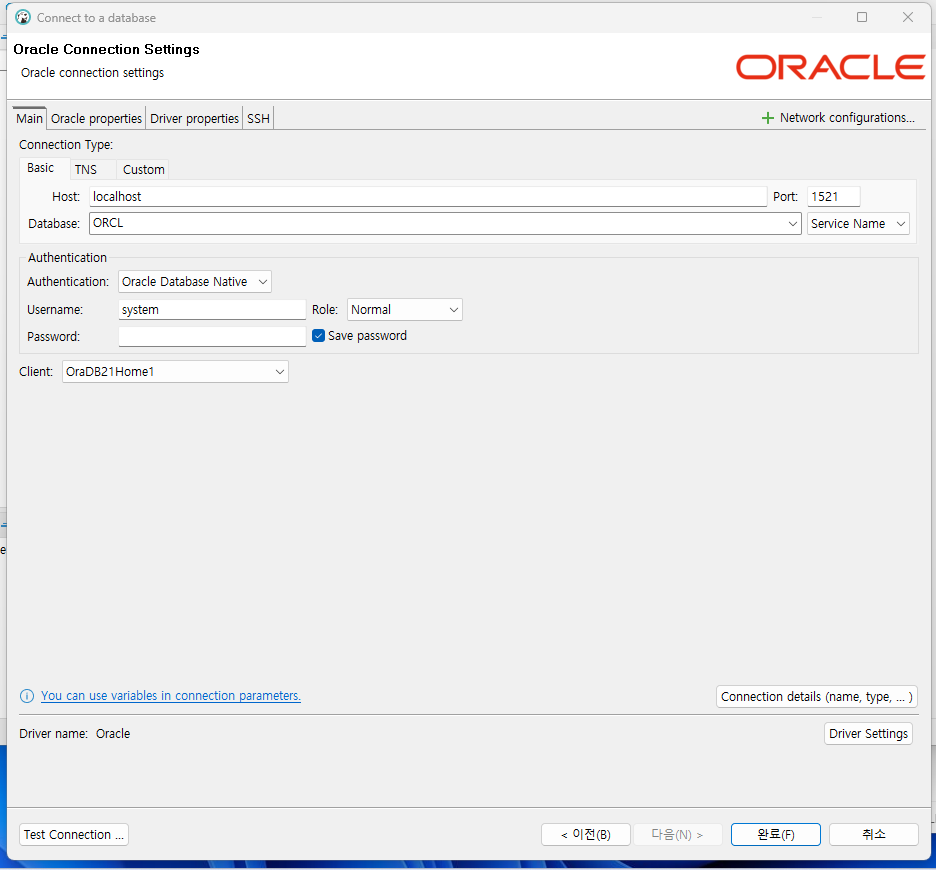The width and height of the screenshot is (936, 870).
Task: Click the Test Connection button
Action: (74, 835)
